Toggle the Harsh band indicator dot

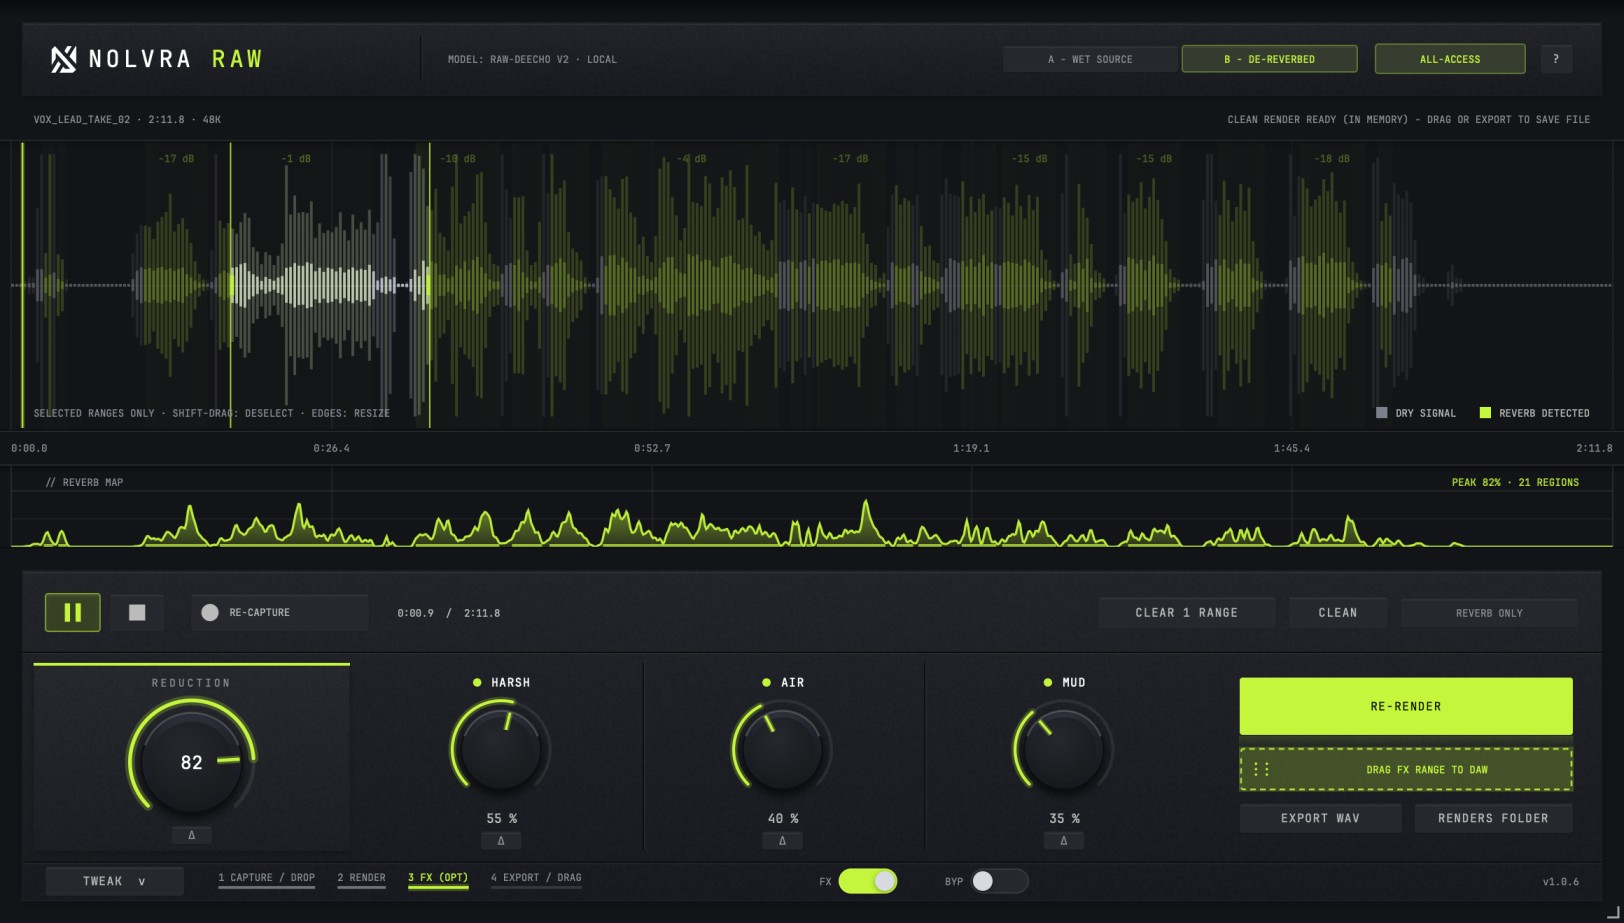coord(477,682)
